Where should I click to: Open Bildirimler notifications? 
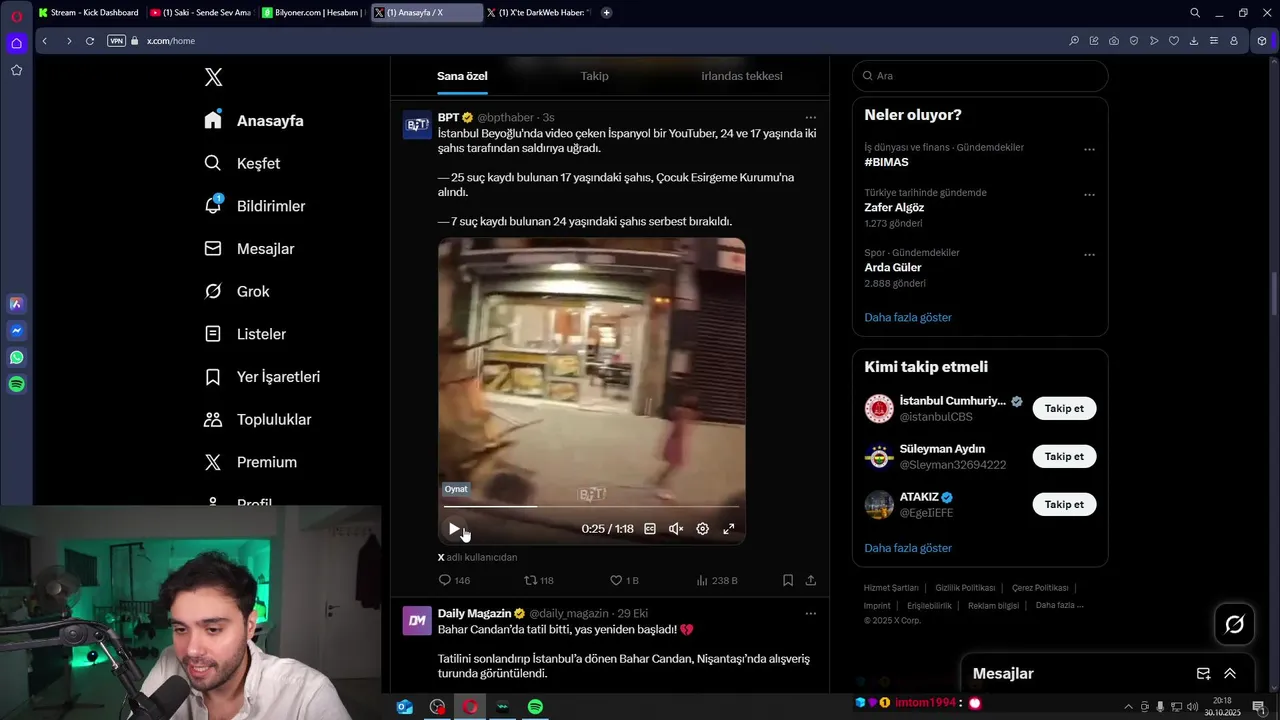coord(254,206)
